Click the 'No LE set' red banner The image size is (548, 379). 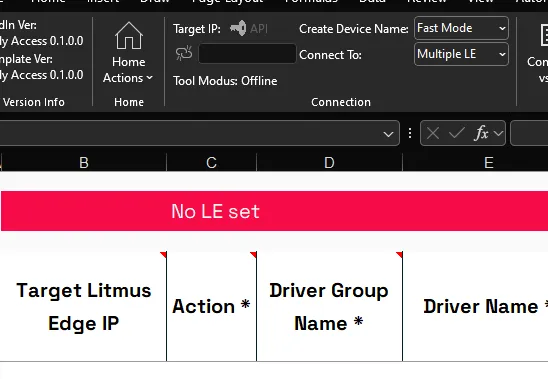[x=274, y=211]
